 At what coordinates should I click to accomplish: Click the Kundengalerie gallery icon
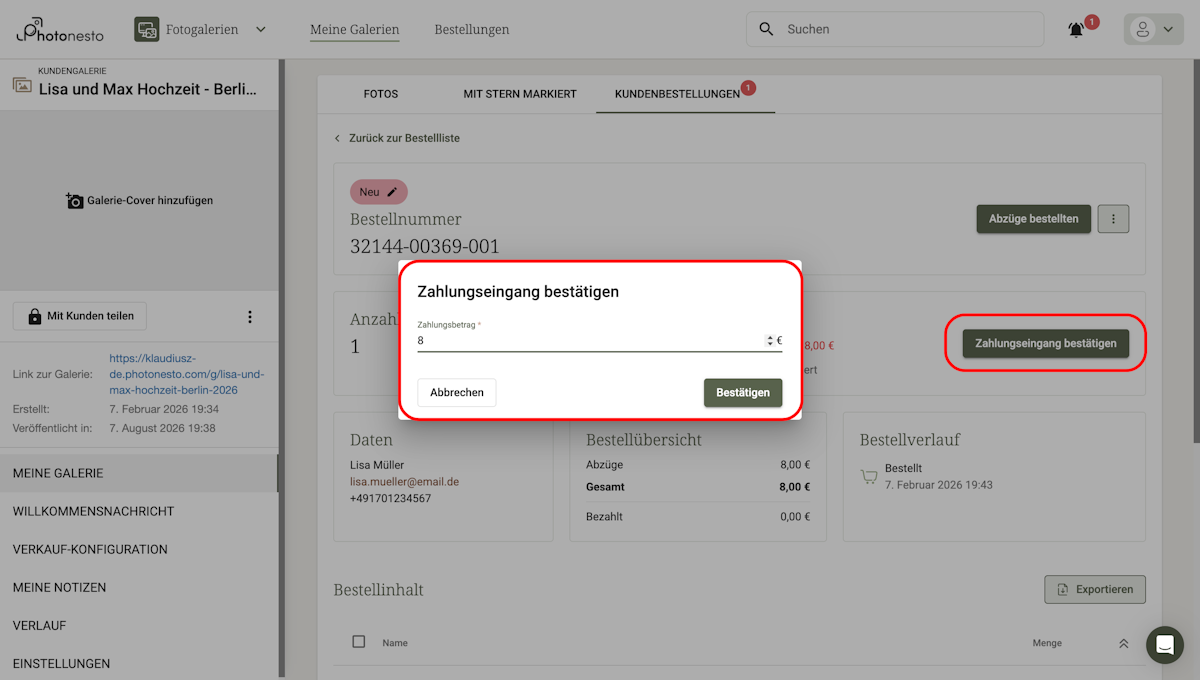click(x=22, y=85)
